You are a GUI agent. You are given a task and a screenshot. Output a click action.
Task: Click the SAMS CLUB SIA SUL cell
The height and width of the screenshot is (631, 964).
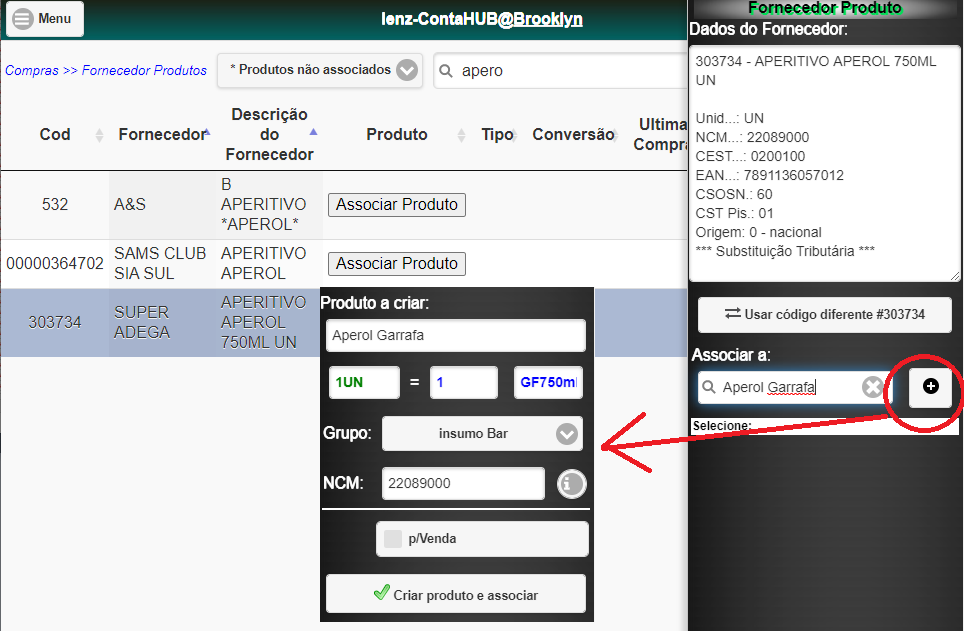[160, 264]
